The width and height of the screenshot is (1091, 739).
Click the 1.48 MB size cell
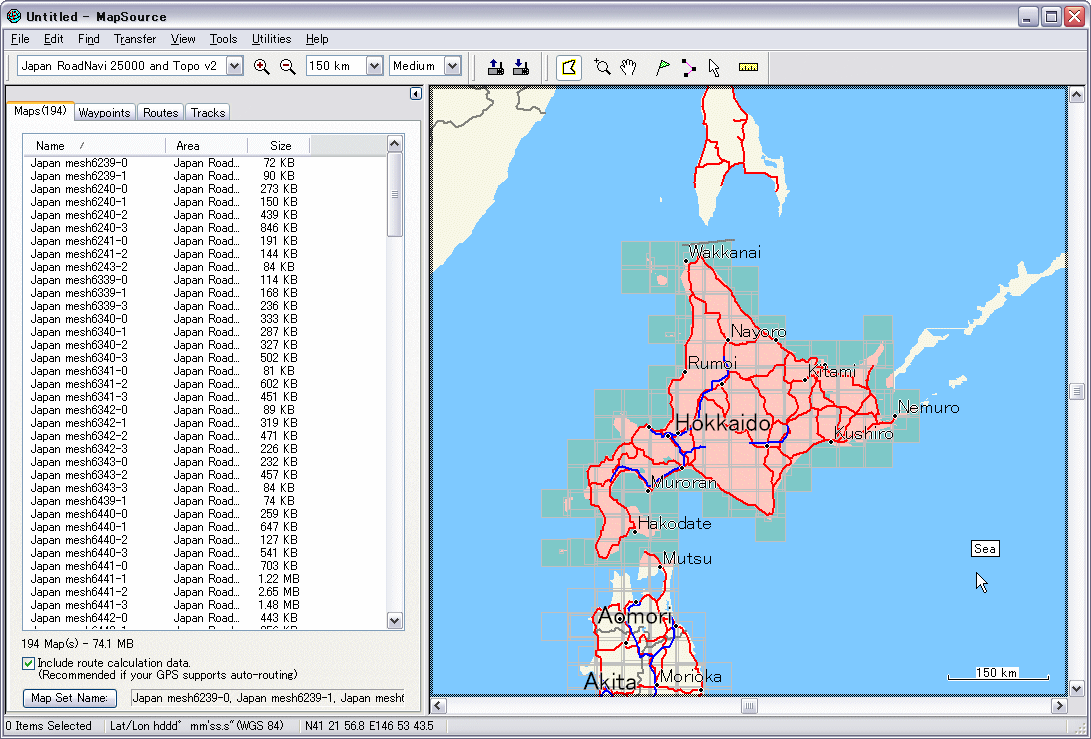[278, 605]
